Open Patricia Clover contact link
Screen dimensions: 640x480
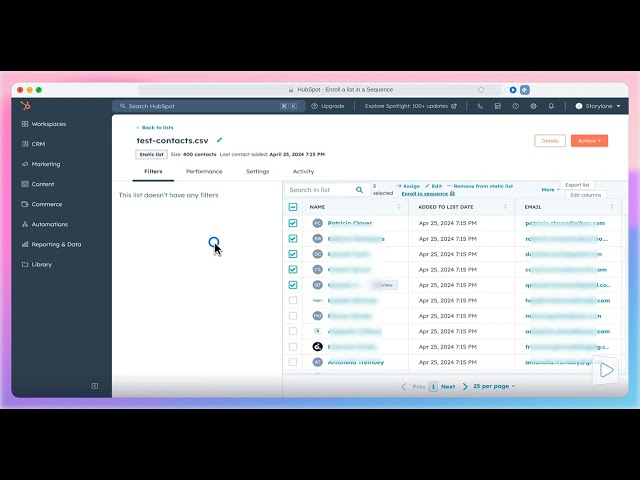(x=350, y=223)
